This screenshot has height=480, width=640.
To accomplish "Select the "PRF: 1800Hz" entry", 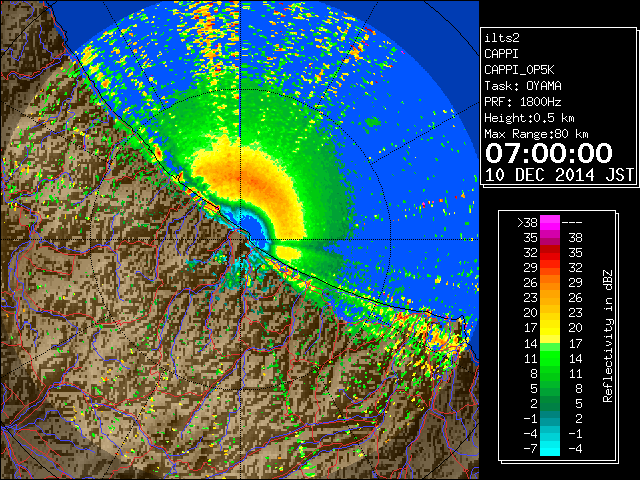I will [523, 102].
